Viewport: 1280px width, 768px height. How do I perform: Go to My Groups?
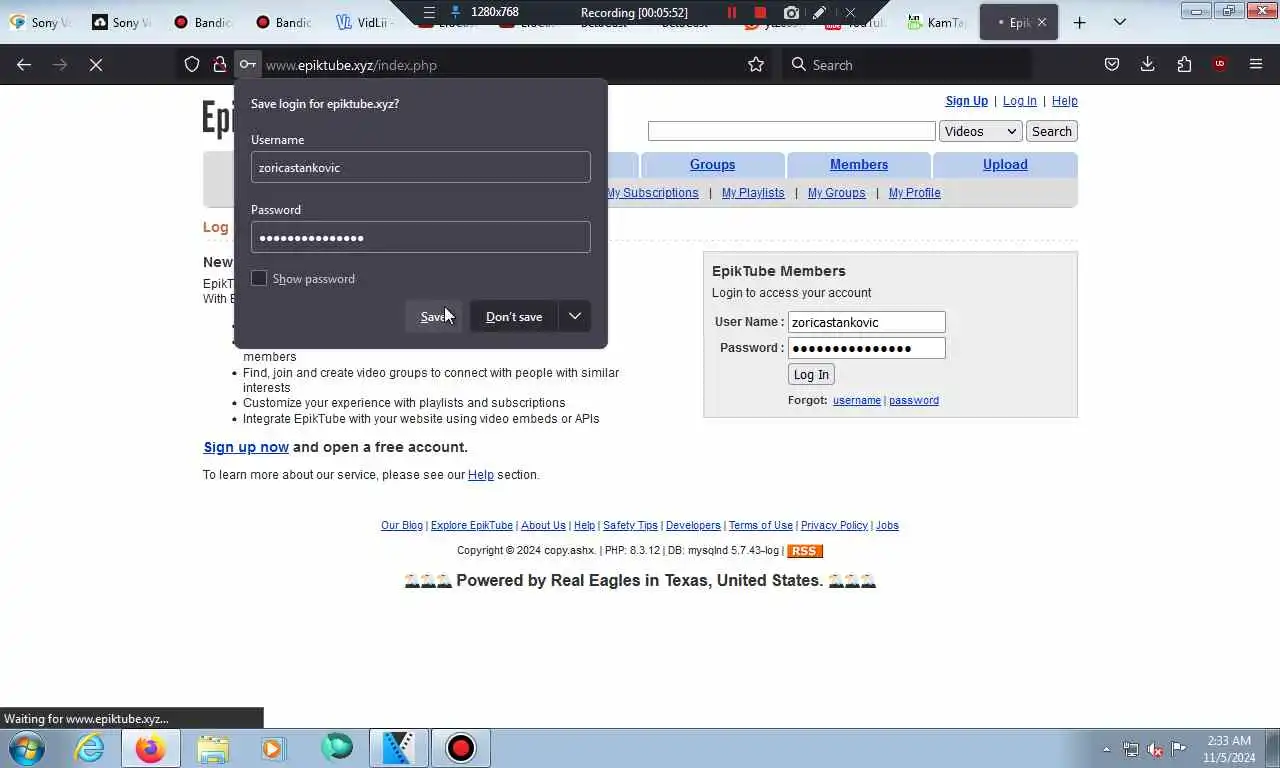click(x=837, y=193)
